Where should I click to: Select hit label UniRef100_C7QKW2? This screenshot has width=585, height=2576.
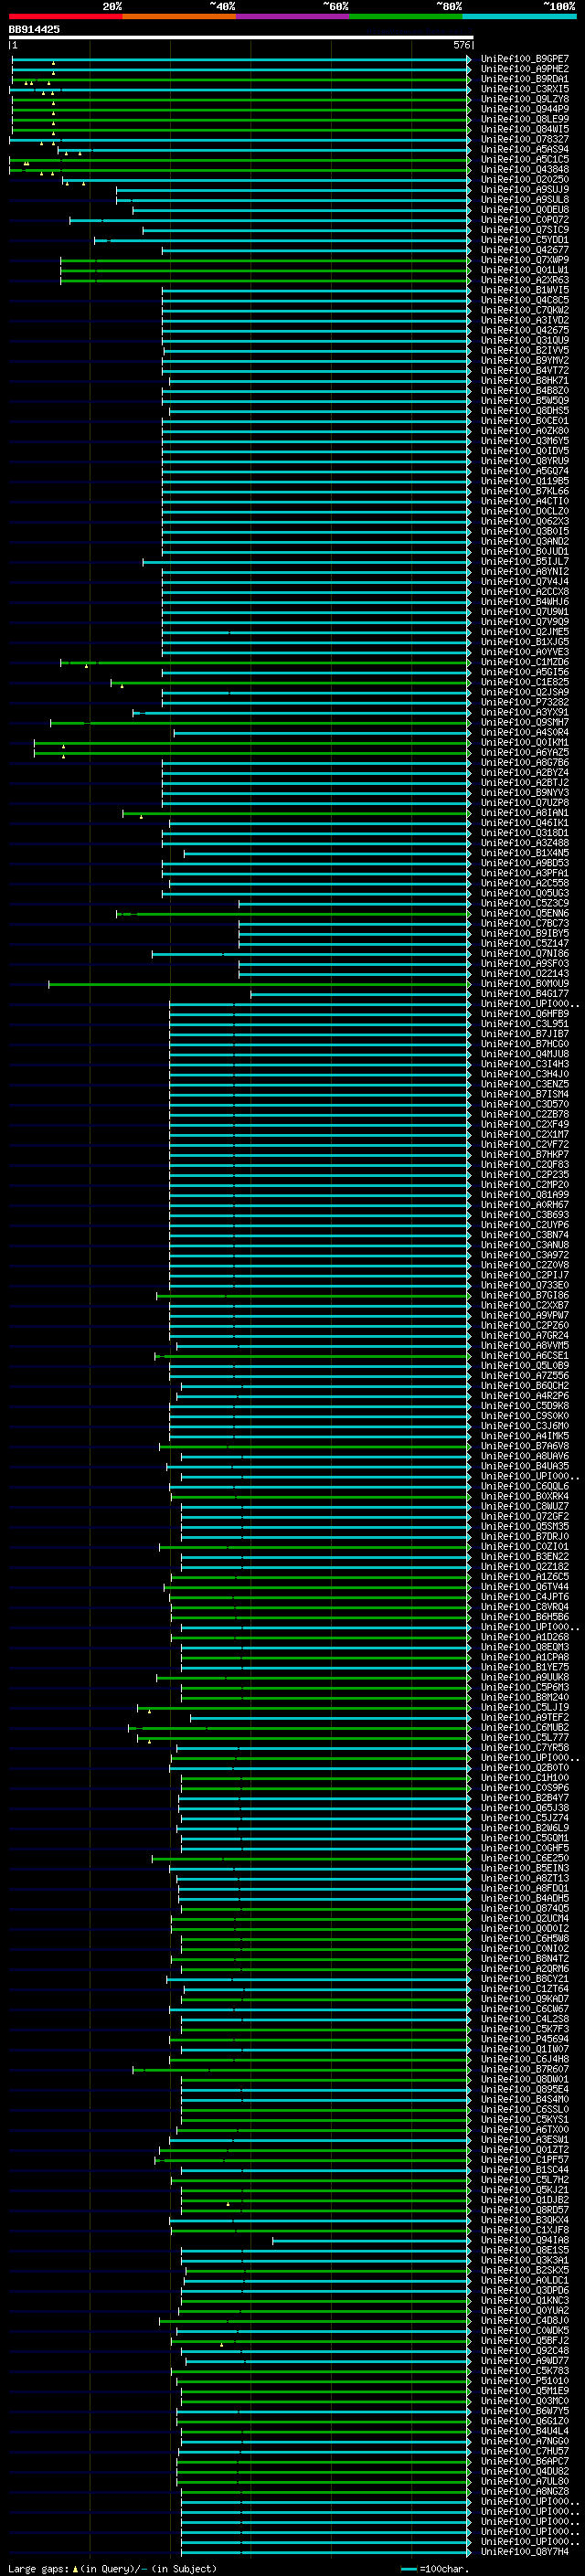(525, 310)
